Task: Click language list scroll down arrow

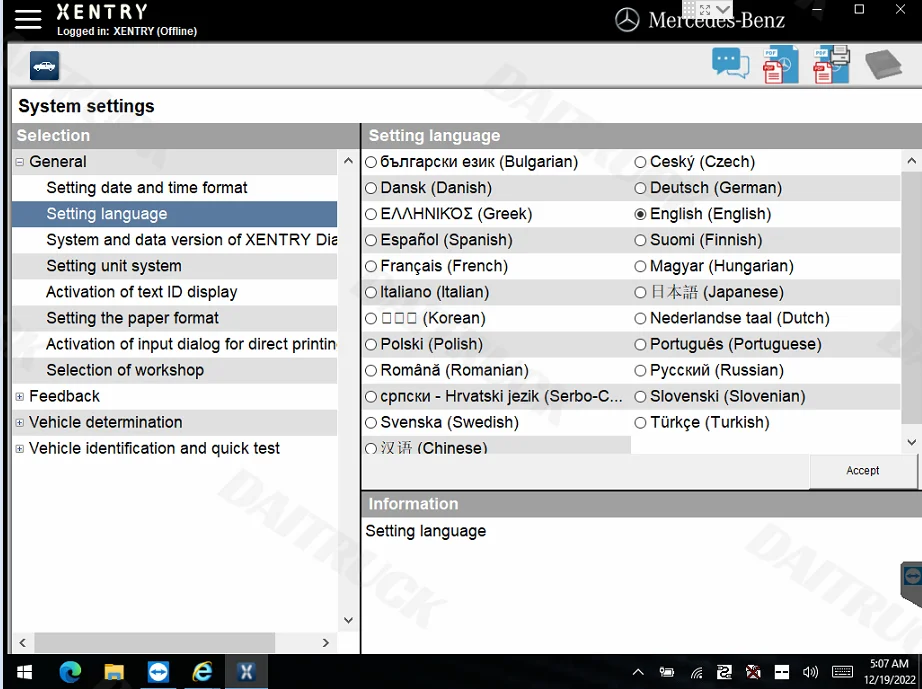Action: (x=911, y=442)
